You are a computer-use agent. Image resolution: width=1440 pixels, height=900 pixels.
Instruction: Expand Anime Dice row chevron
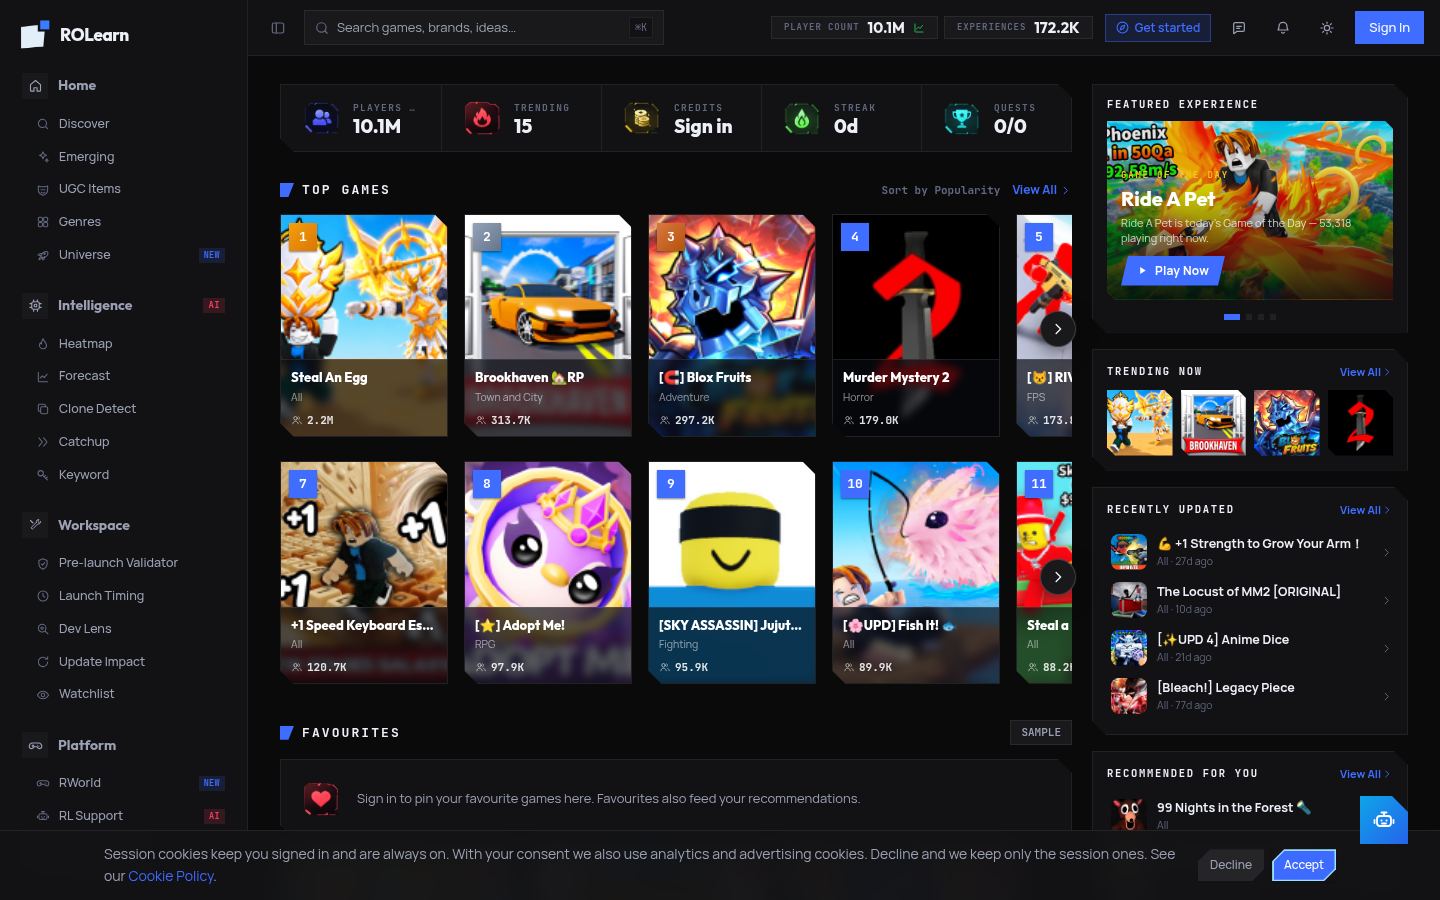pyautogui.click(x=1386, y=649)
